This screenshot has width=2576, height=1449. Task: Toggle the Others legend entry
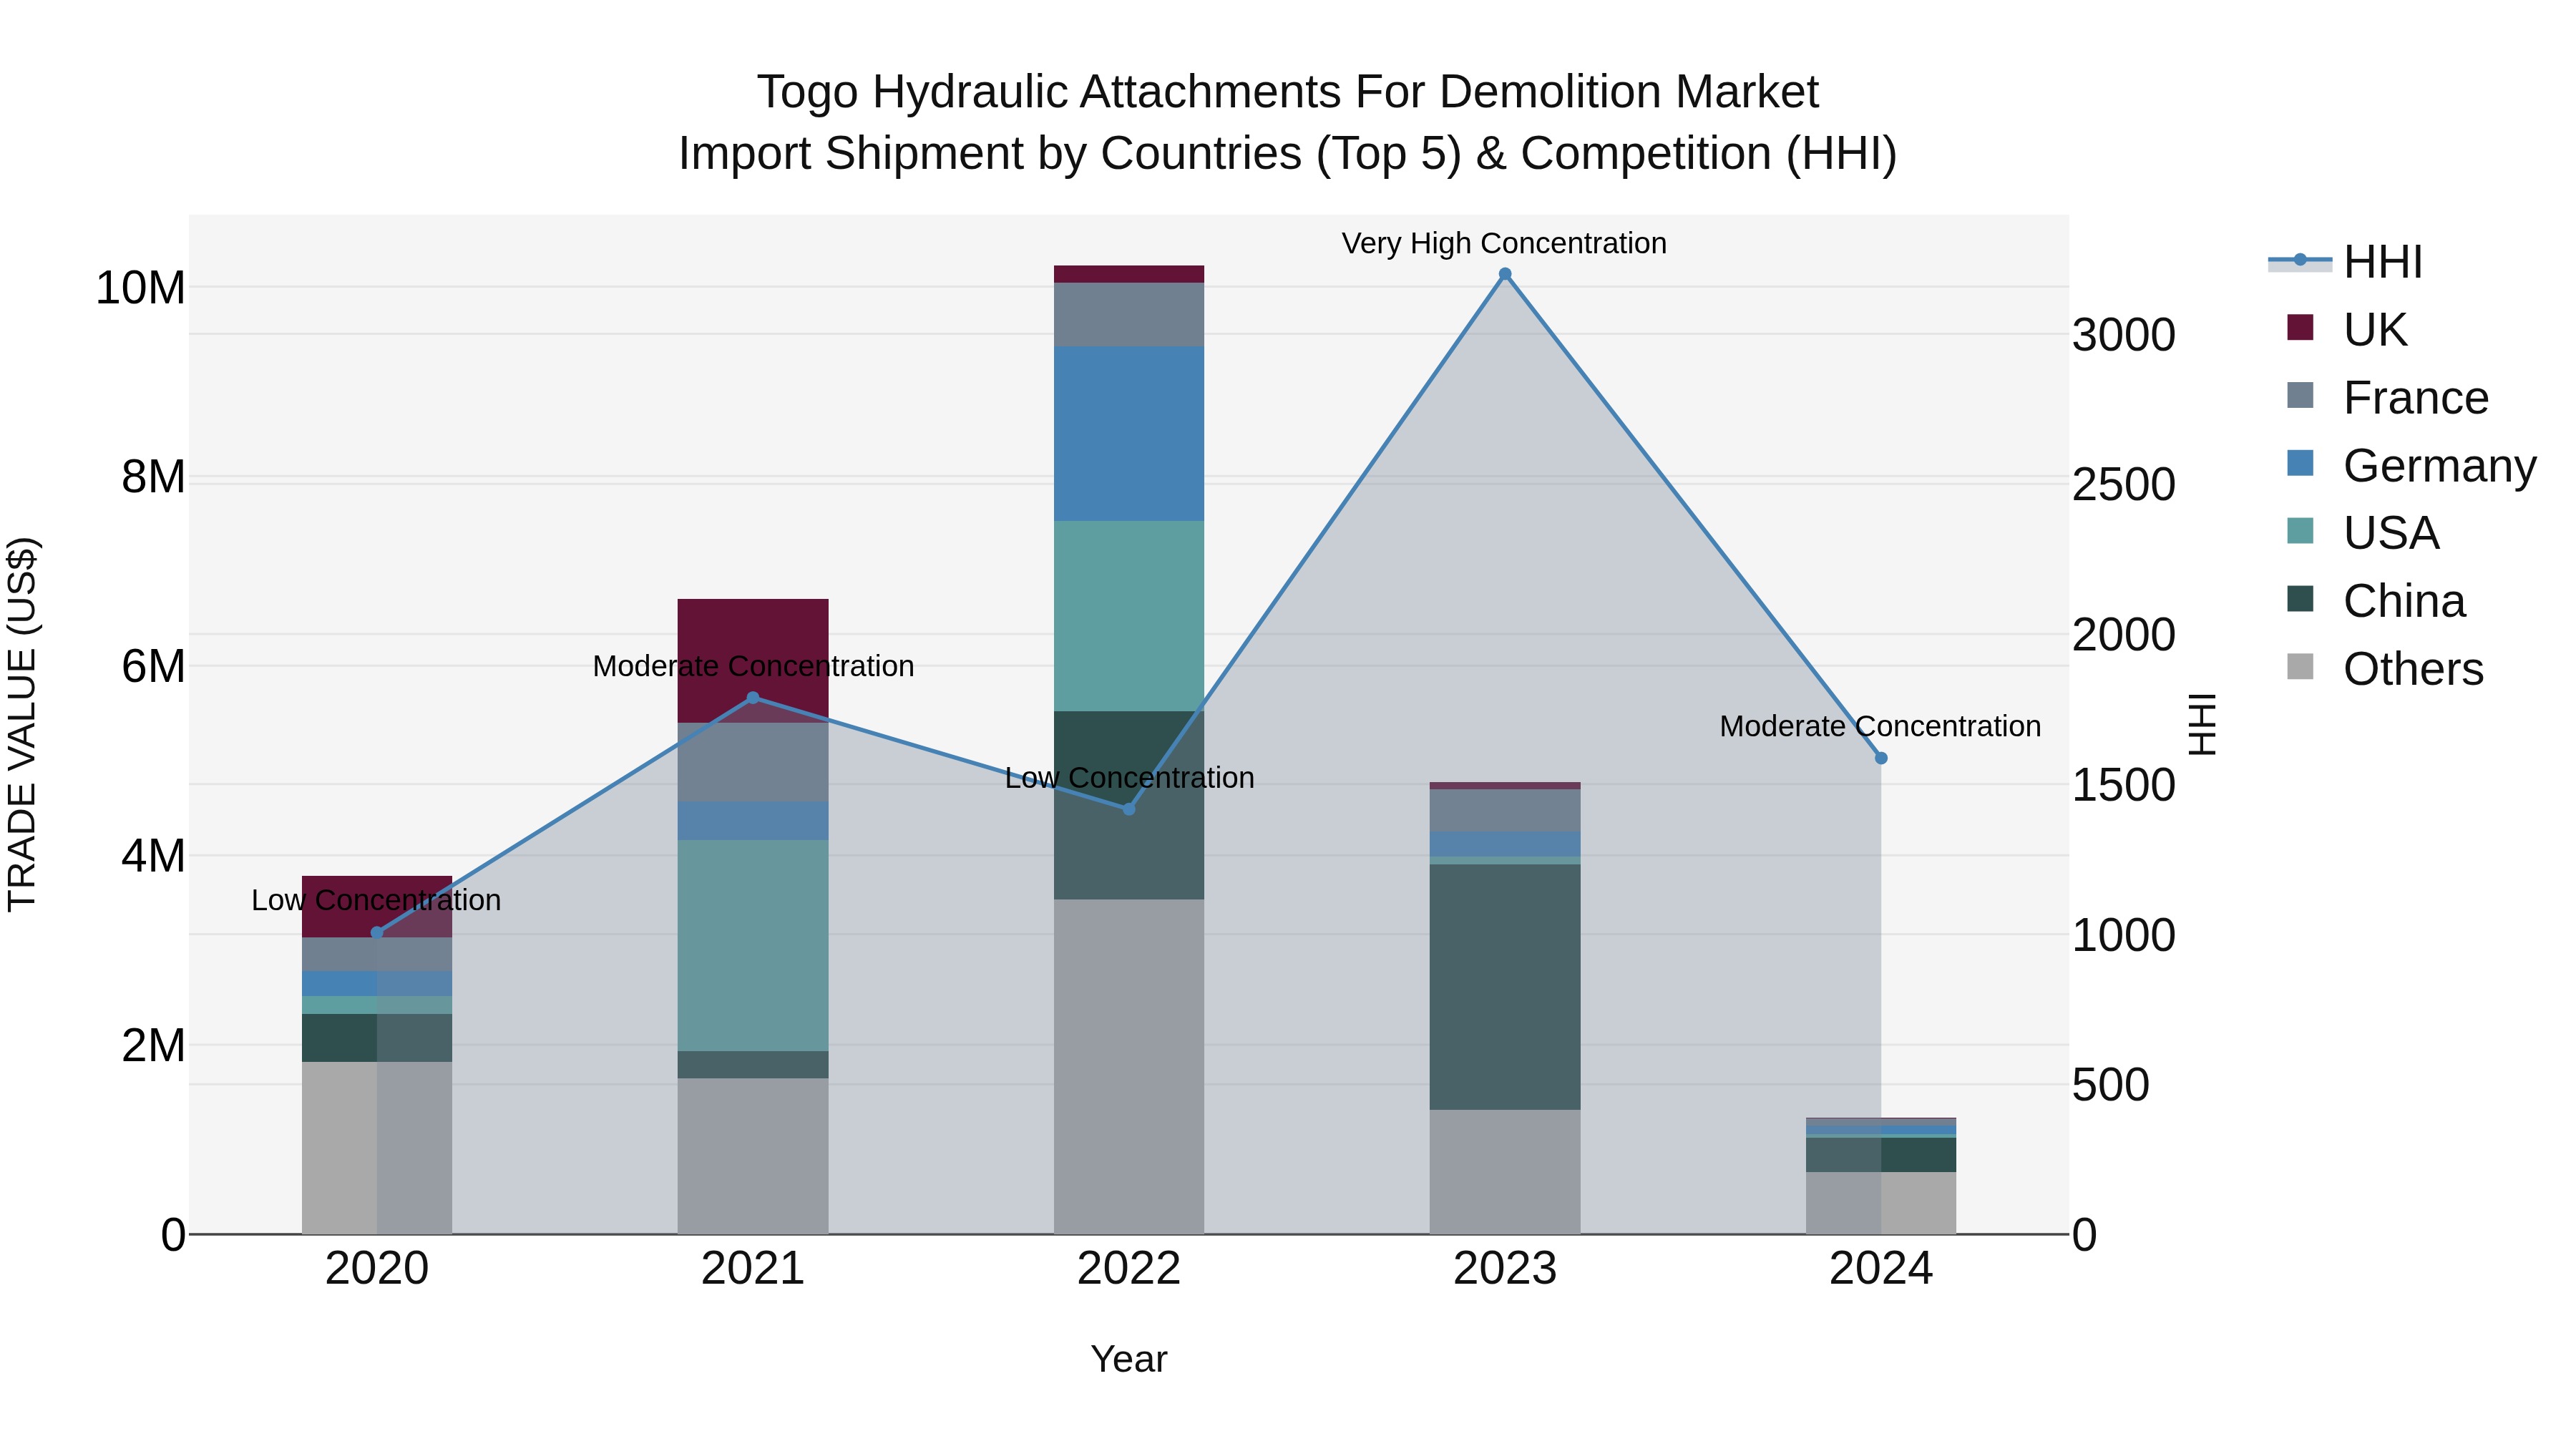(2384, 668)
